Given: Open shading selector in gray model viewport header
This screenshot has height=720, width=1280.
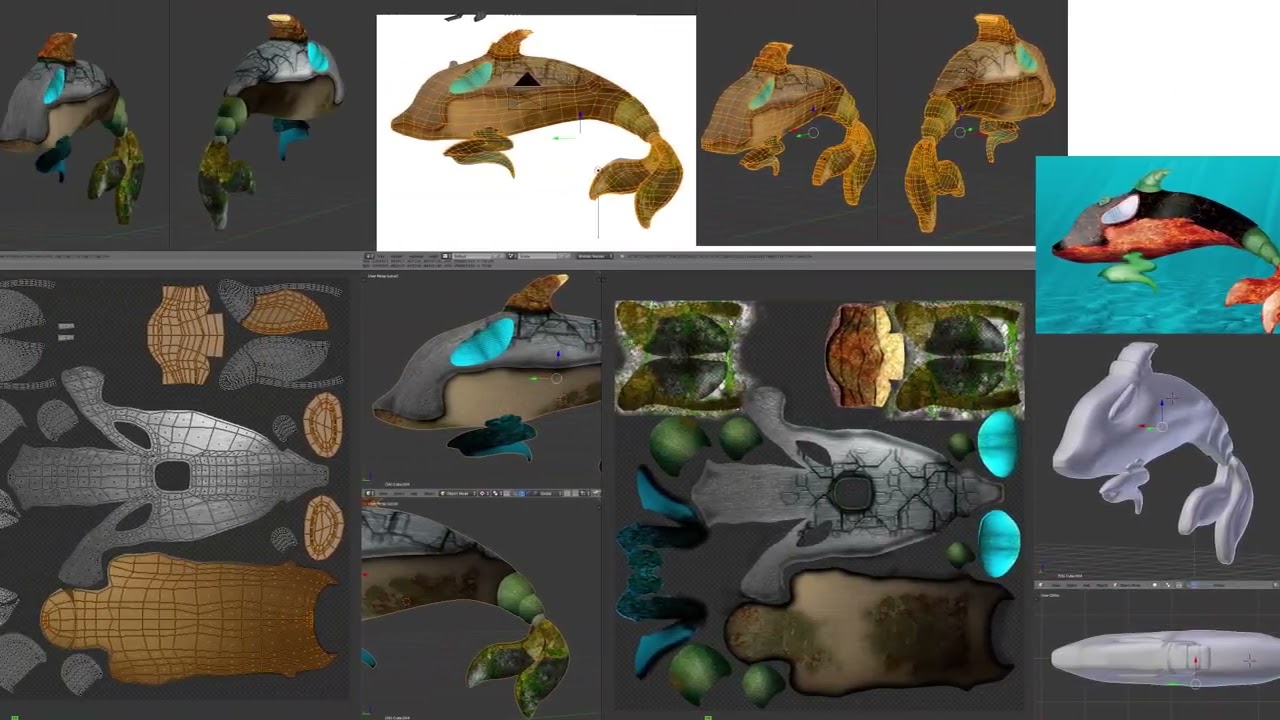Looking at the screenshot, I should click(x=1155, y=585).
